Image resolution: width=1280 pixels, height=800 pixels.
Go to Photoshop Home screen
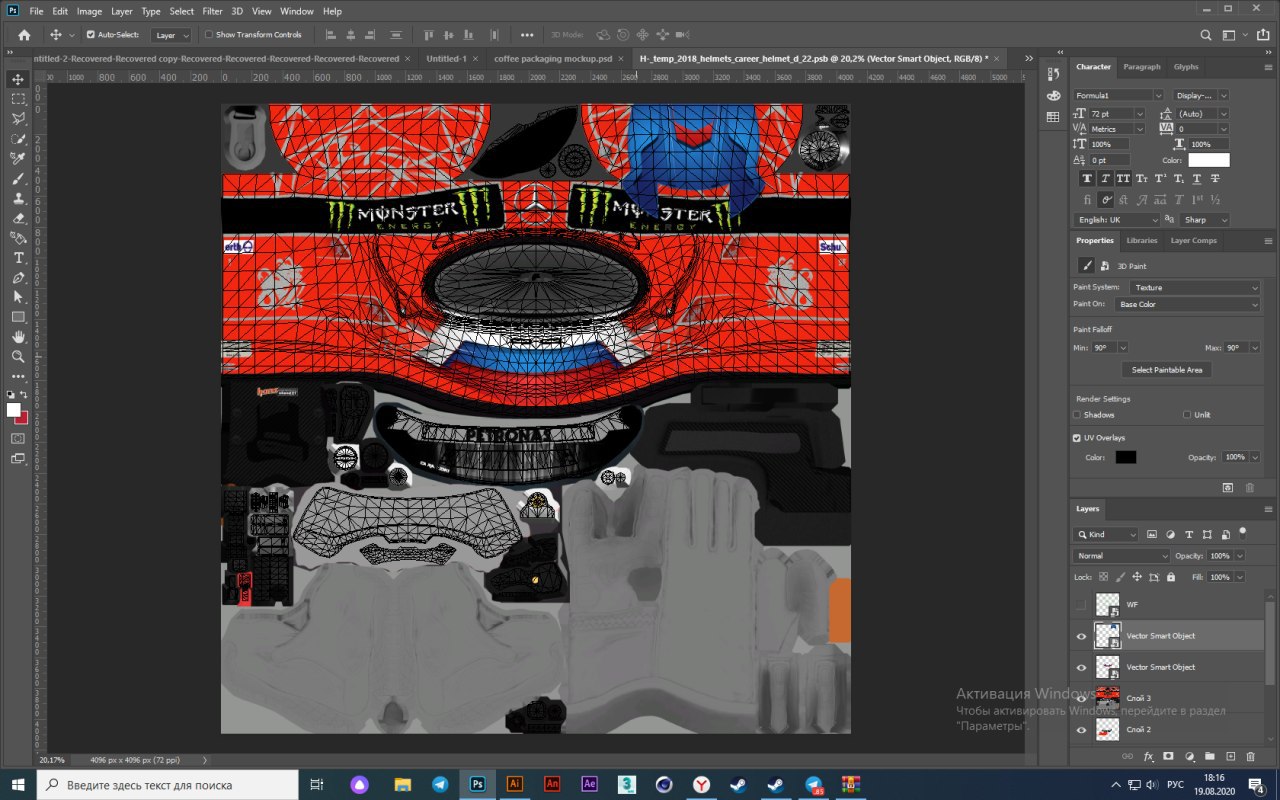[x=24, y=34]
